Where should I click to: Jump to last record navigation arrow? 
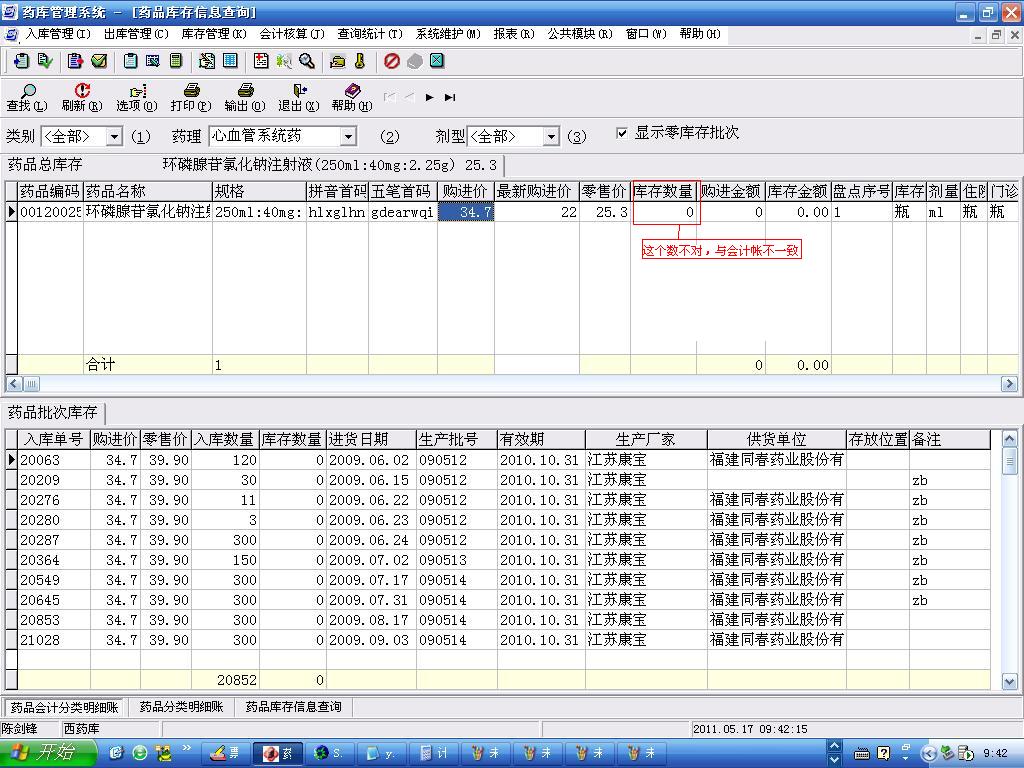coord(450,98)
